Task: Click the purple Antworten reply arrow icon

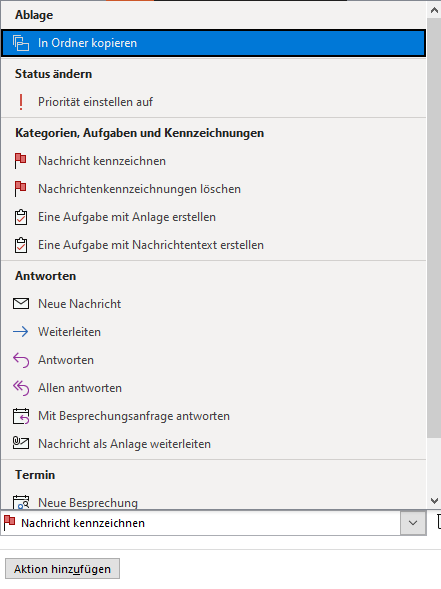Action: click(21, 360)
